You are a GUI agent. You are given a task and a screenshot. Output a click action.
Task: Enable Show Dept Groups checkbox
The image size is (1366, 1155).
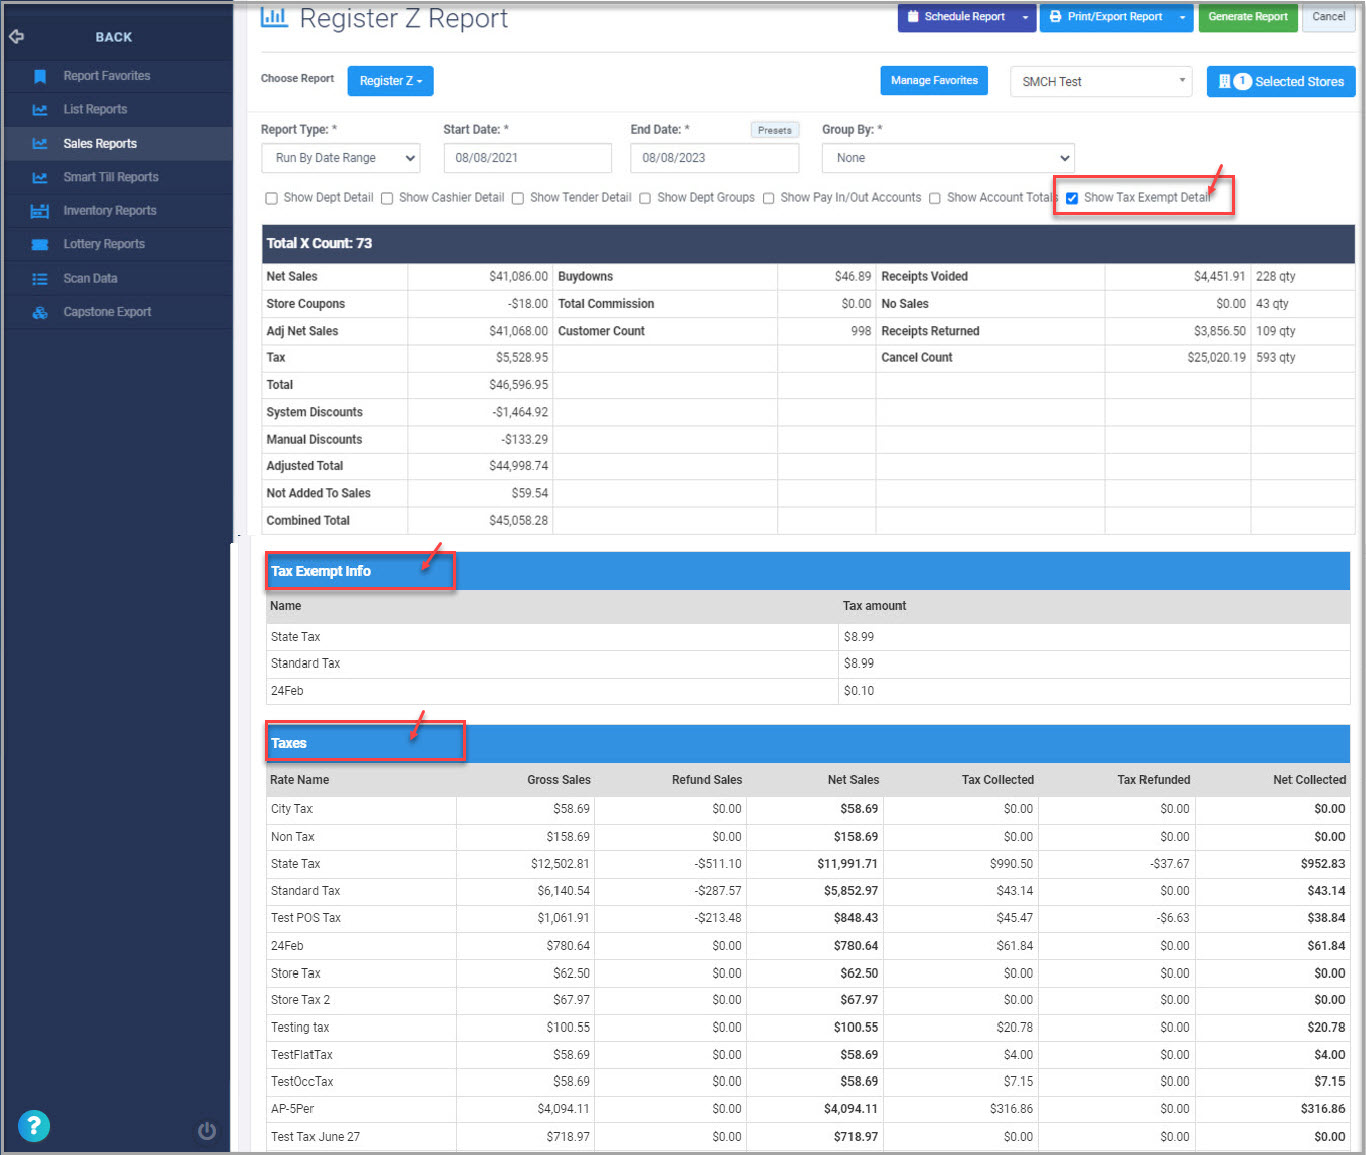pos(645,198)
